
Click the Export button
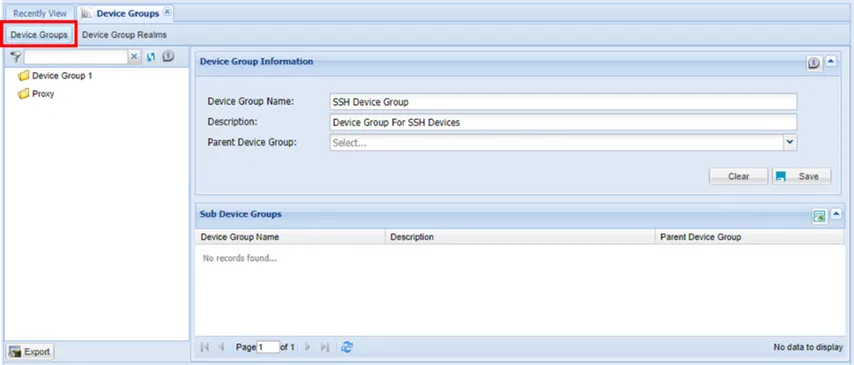coord(29,352)
